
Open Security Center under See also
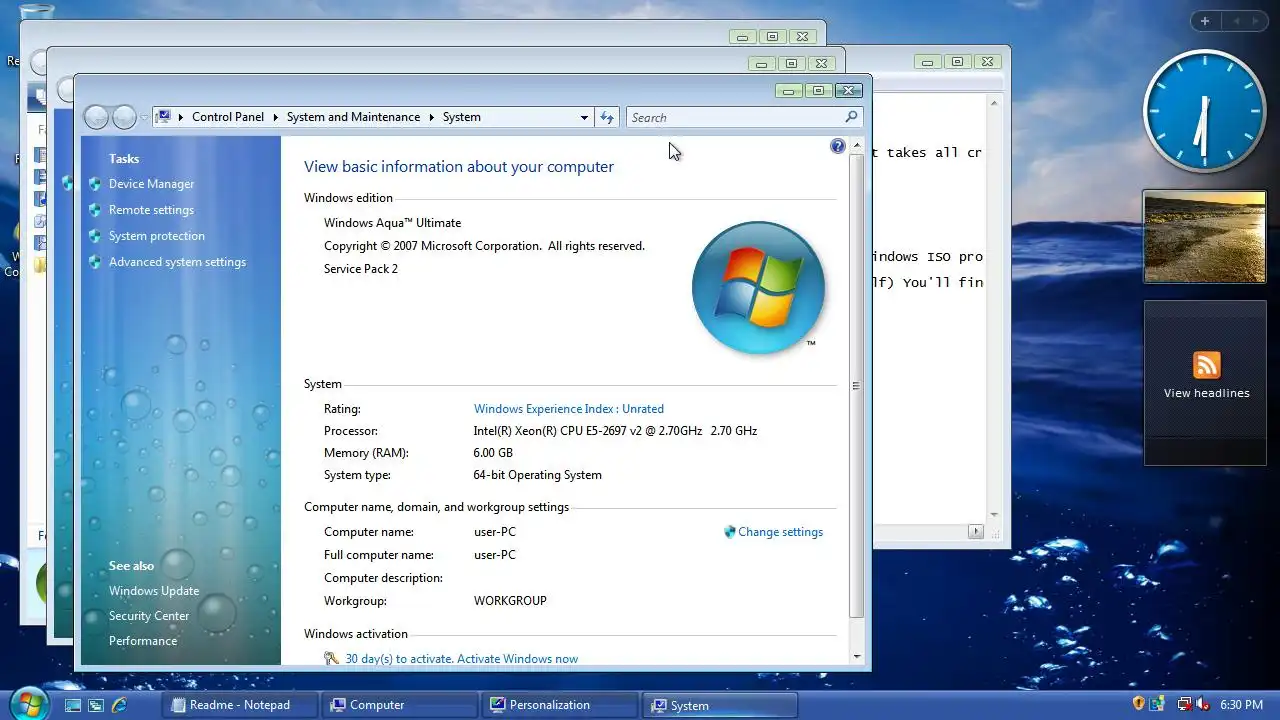pos(149,616)
